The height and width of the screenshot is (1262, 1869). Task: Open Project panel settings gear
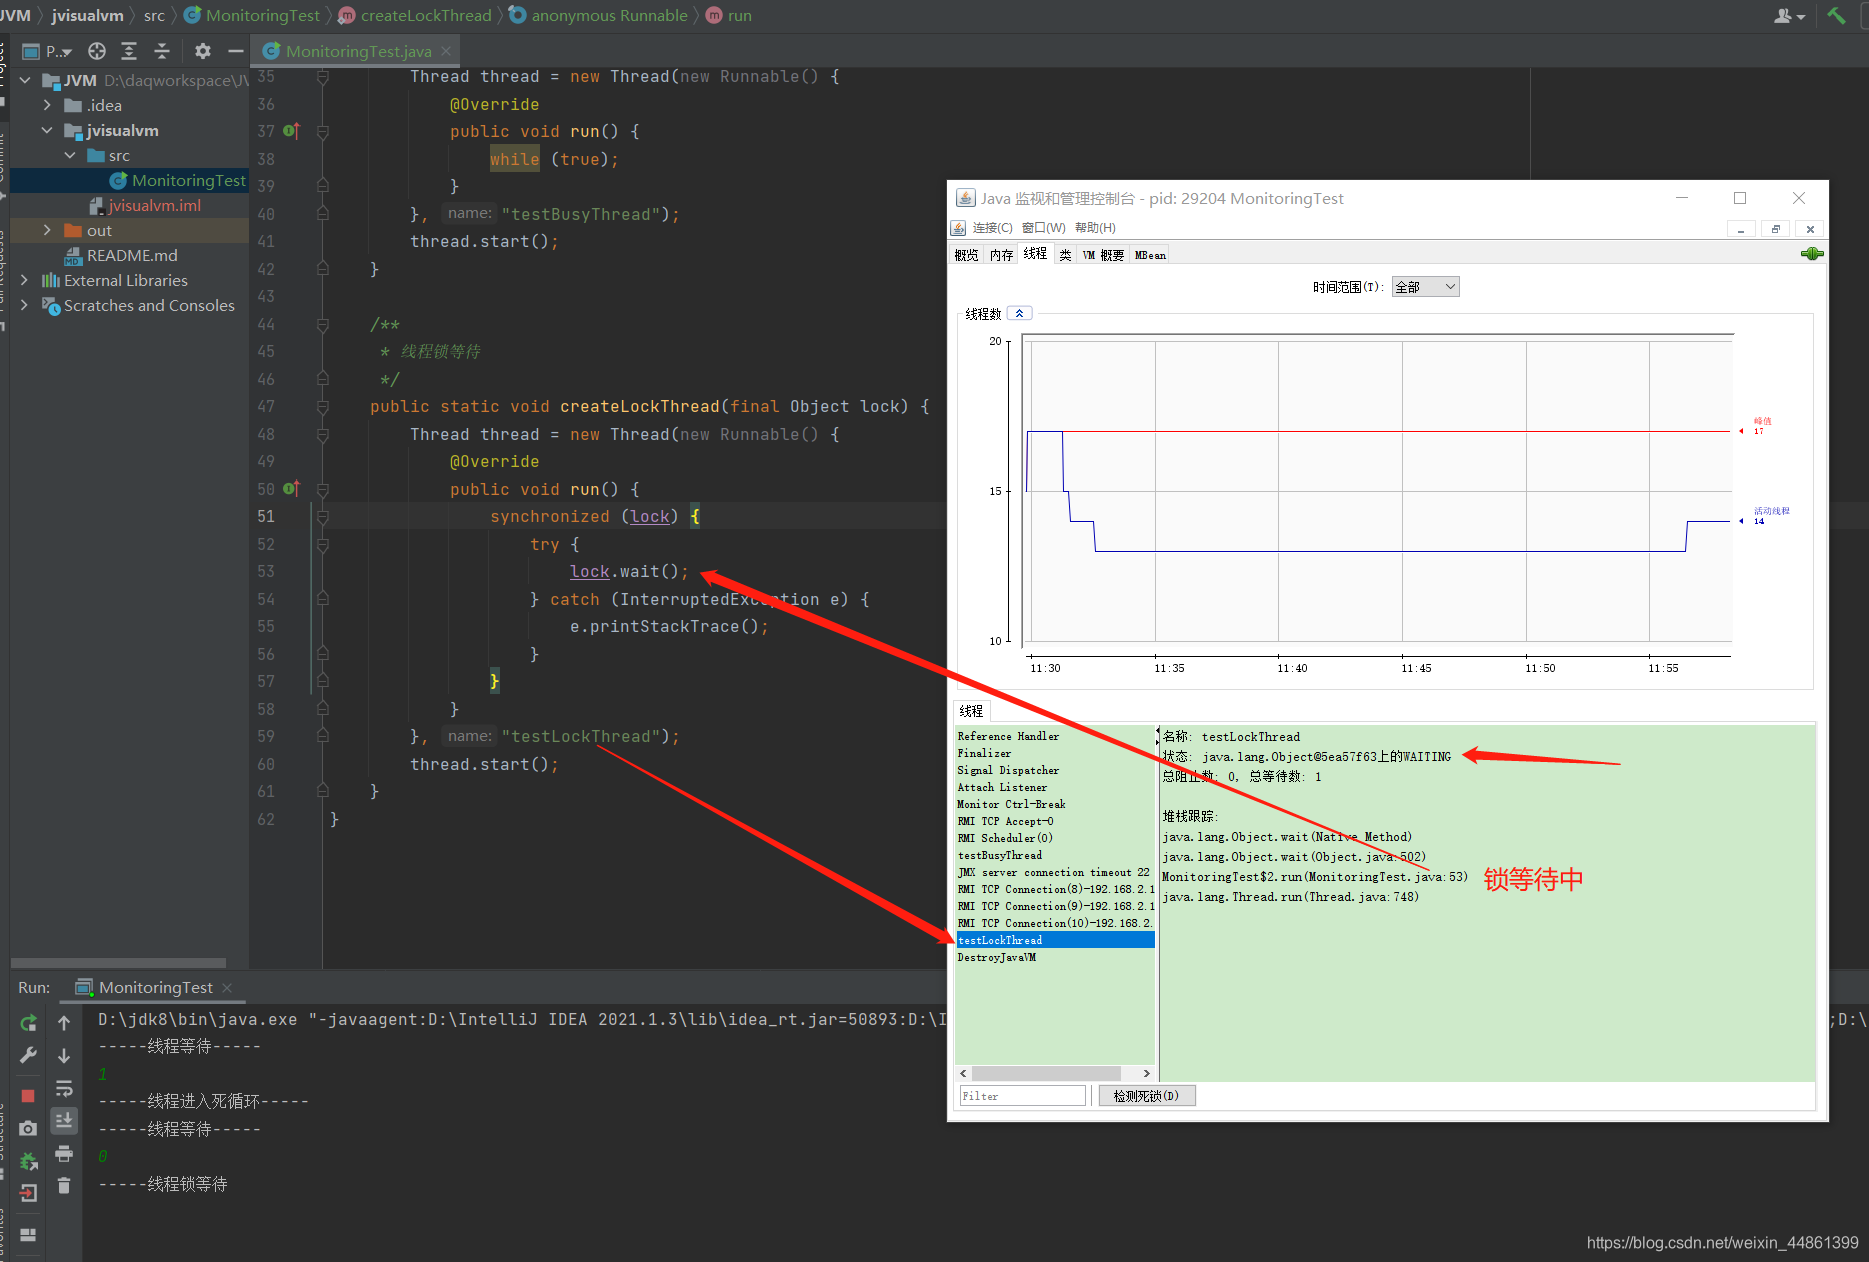203,51
